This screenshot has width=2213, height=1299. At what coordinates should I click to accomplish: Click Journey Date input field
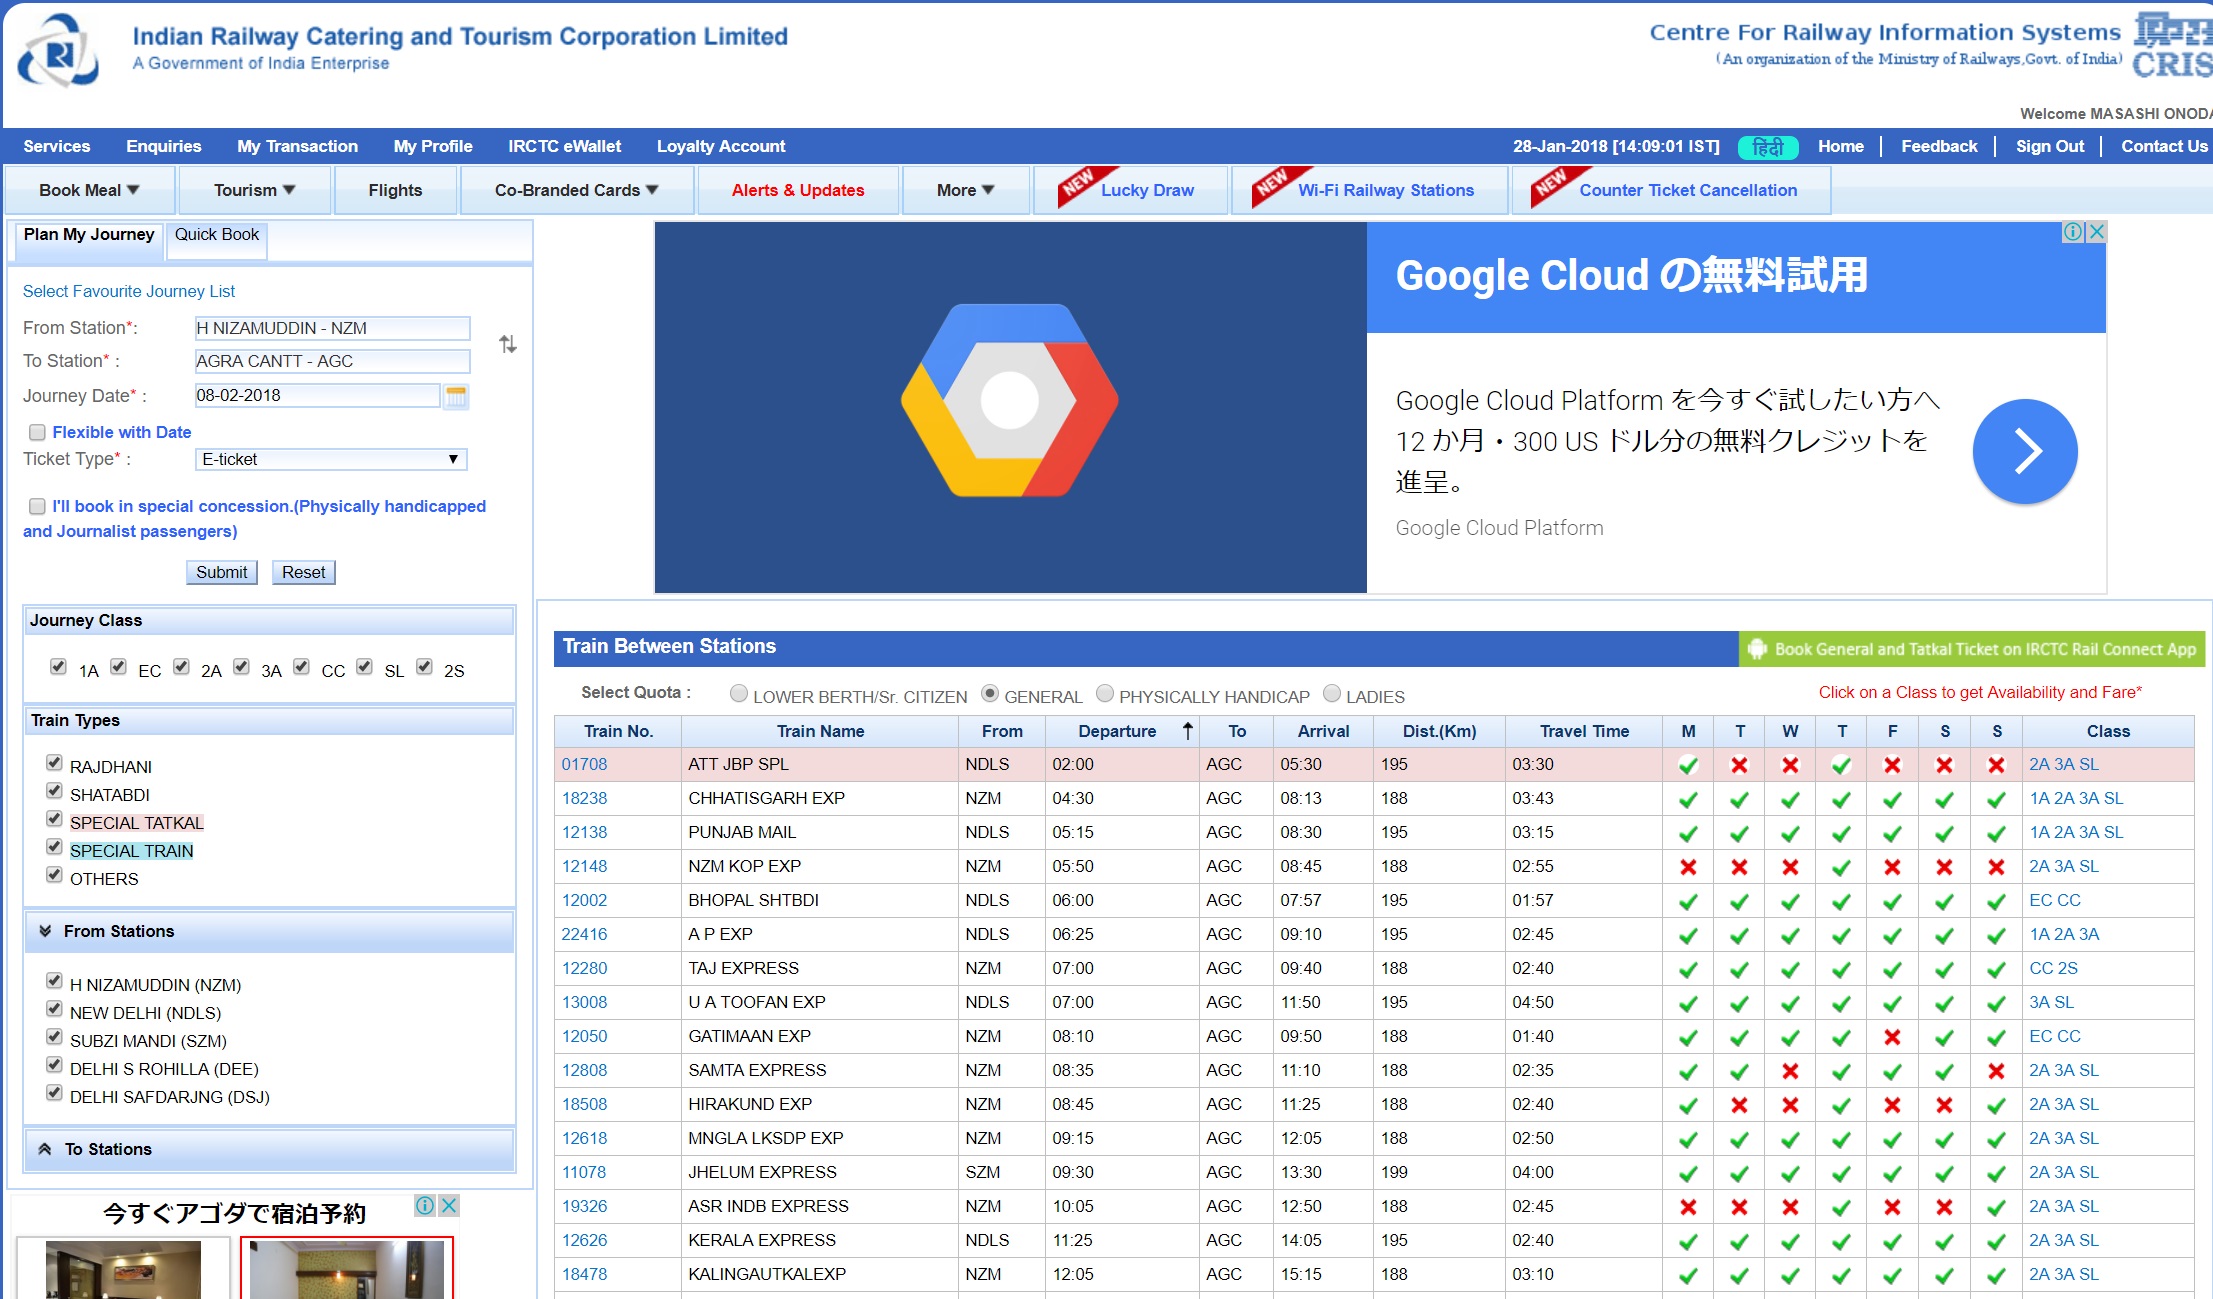pos(317,395)
